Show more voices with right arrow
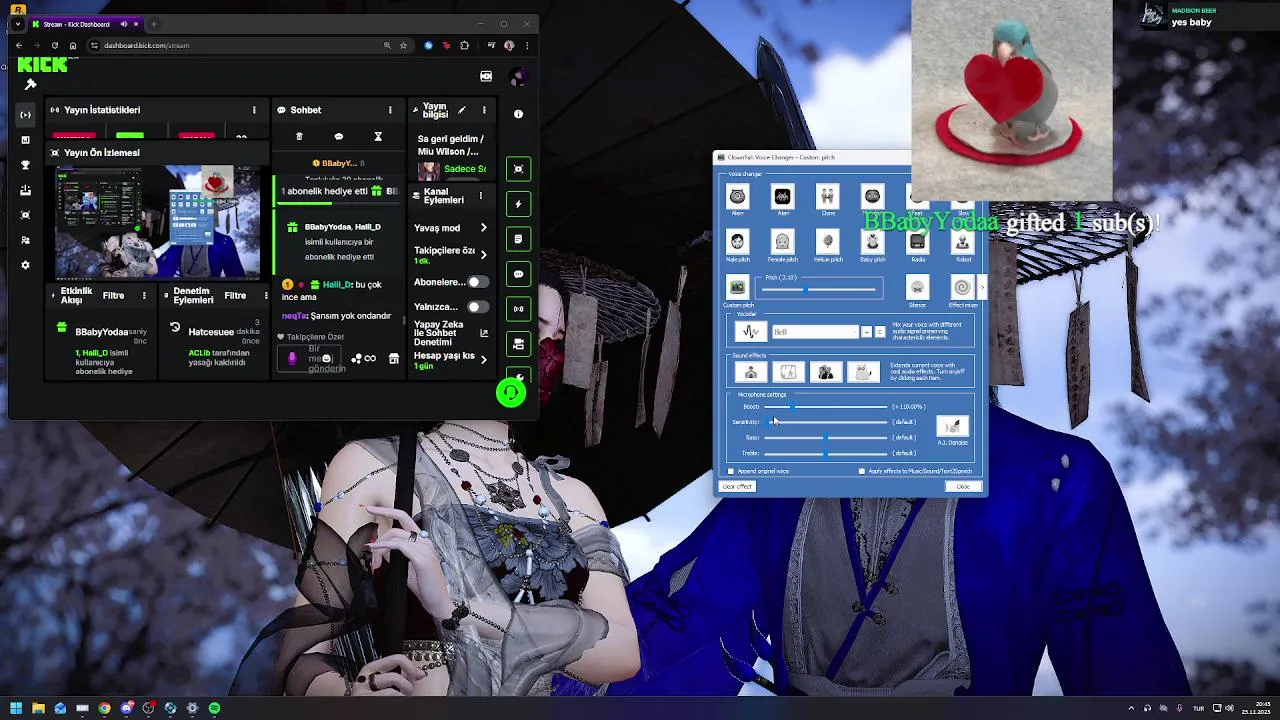 pyautogui.click(x=982, y=288)
